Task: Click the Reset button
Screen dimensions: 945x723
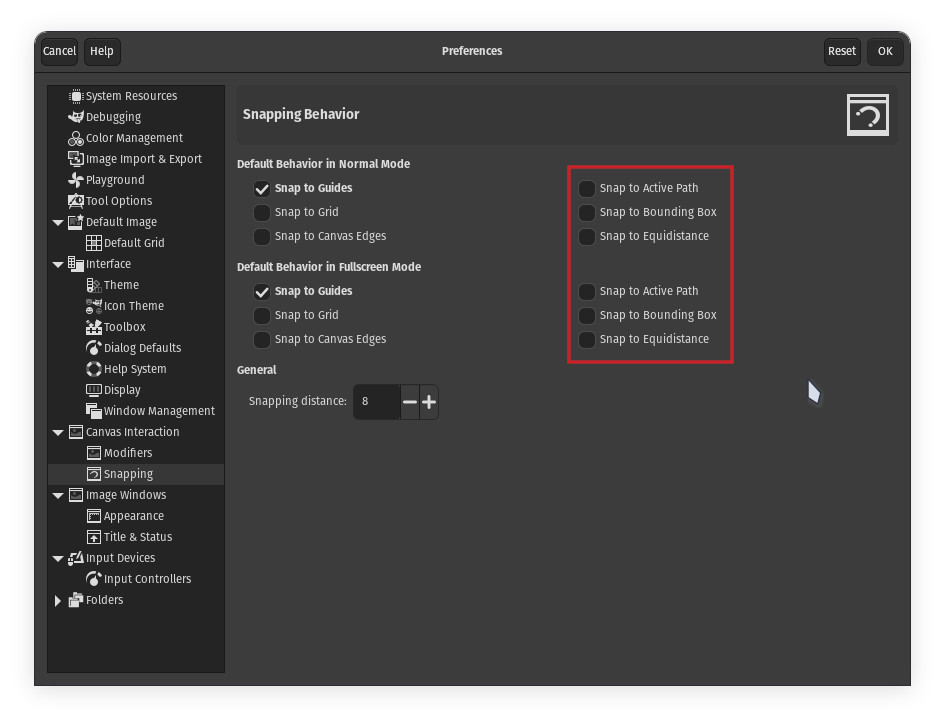Action: pos(842,51)
